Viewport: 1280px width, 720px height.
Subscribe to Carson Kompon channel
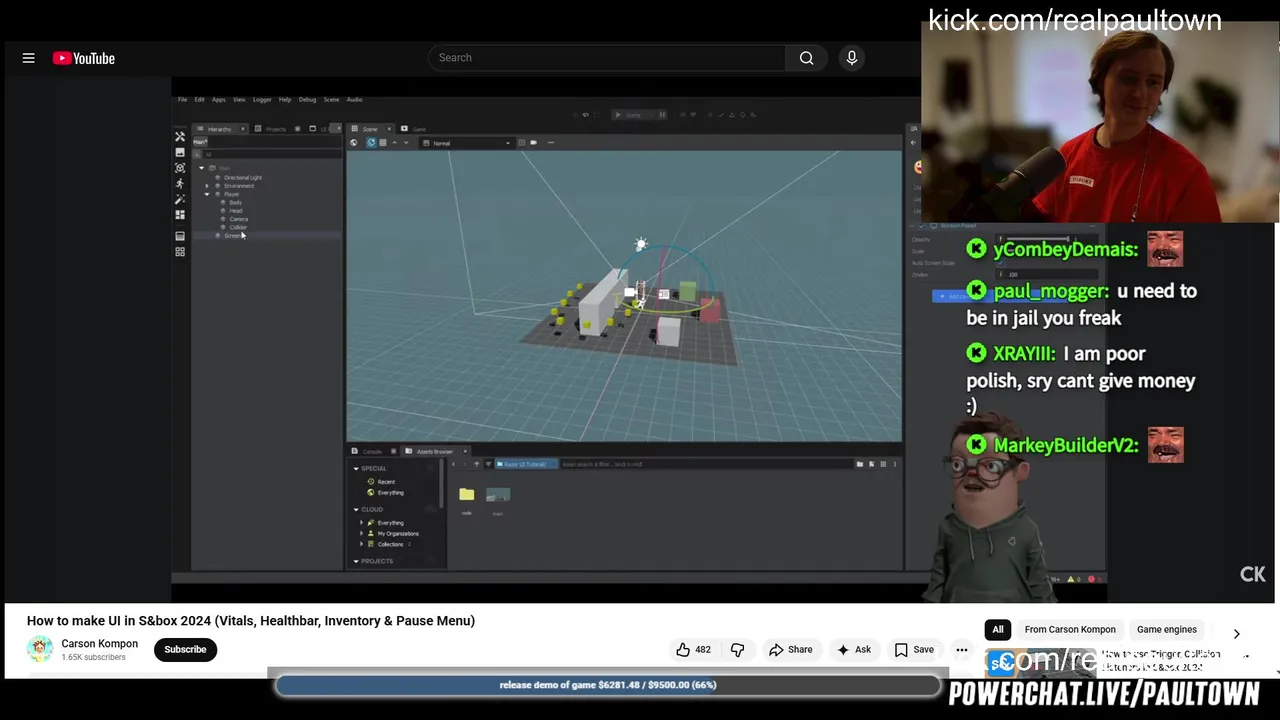pyautogui.click(x=185, y=650)
